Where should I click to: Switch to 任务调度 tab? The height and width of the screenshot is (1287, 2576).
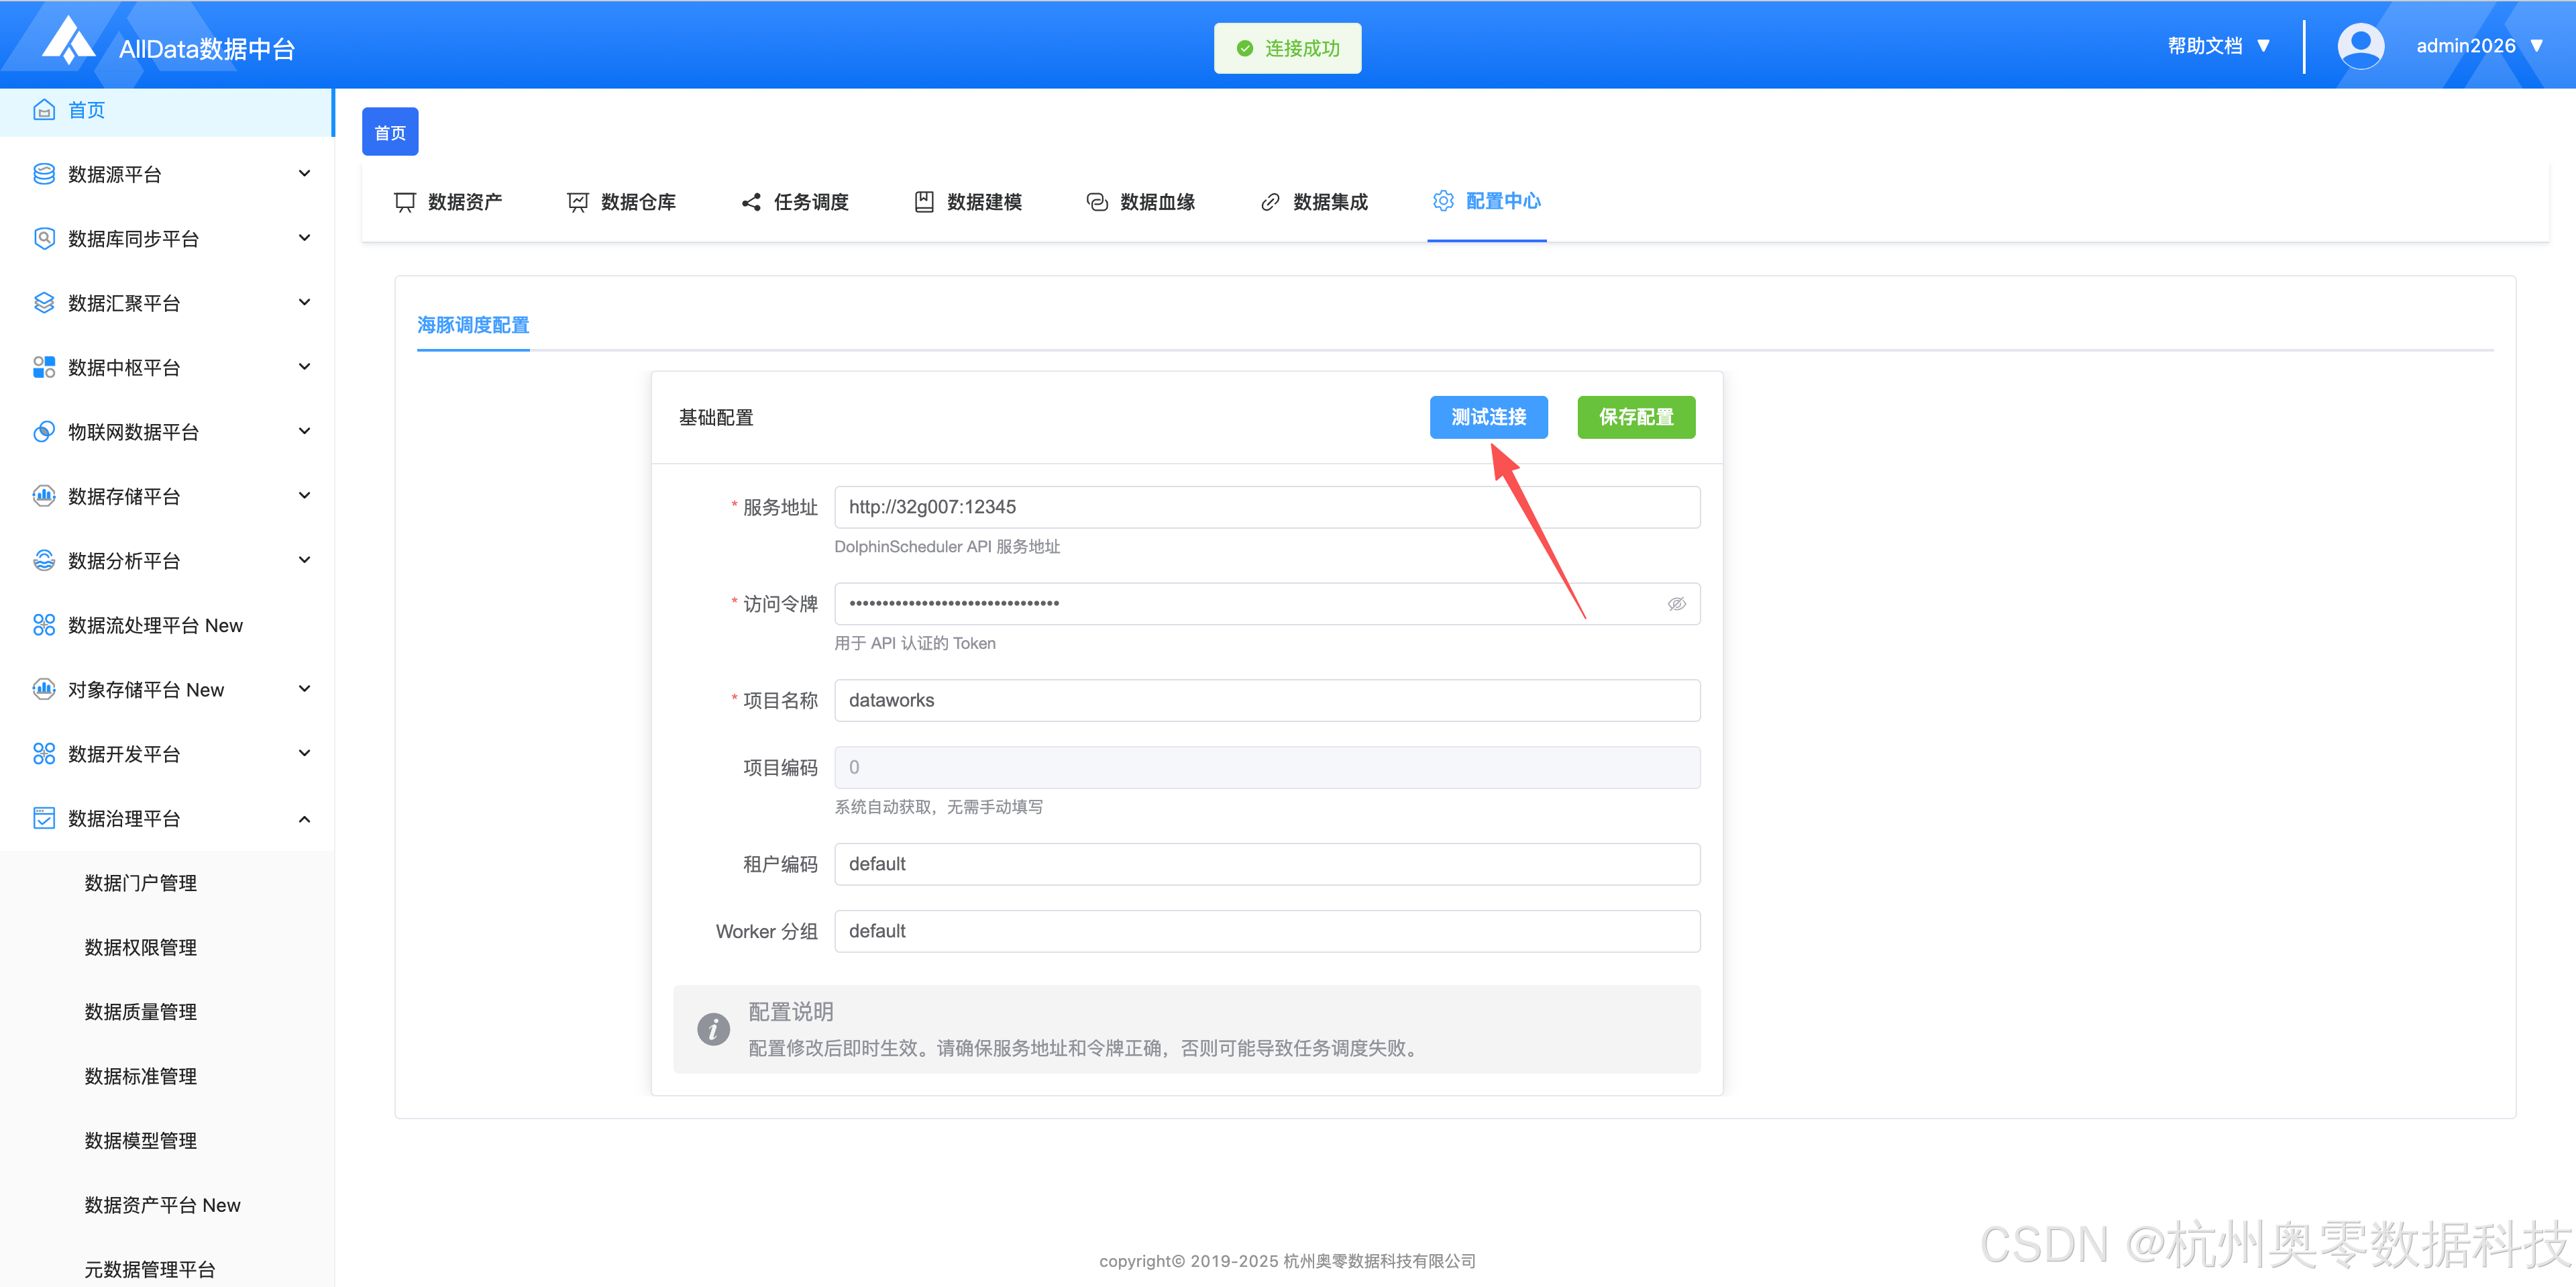tap(794, 202)
